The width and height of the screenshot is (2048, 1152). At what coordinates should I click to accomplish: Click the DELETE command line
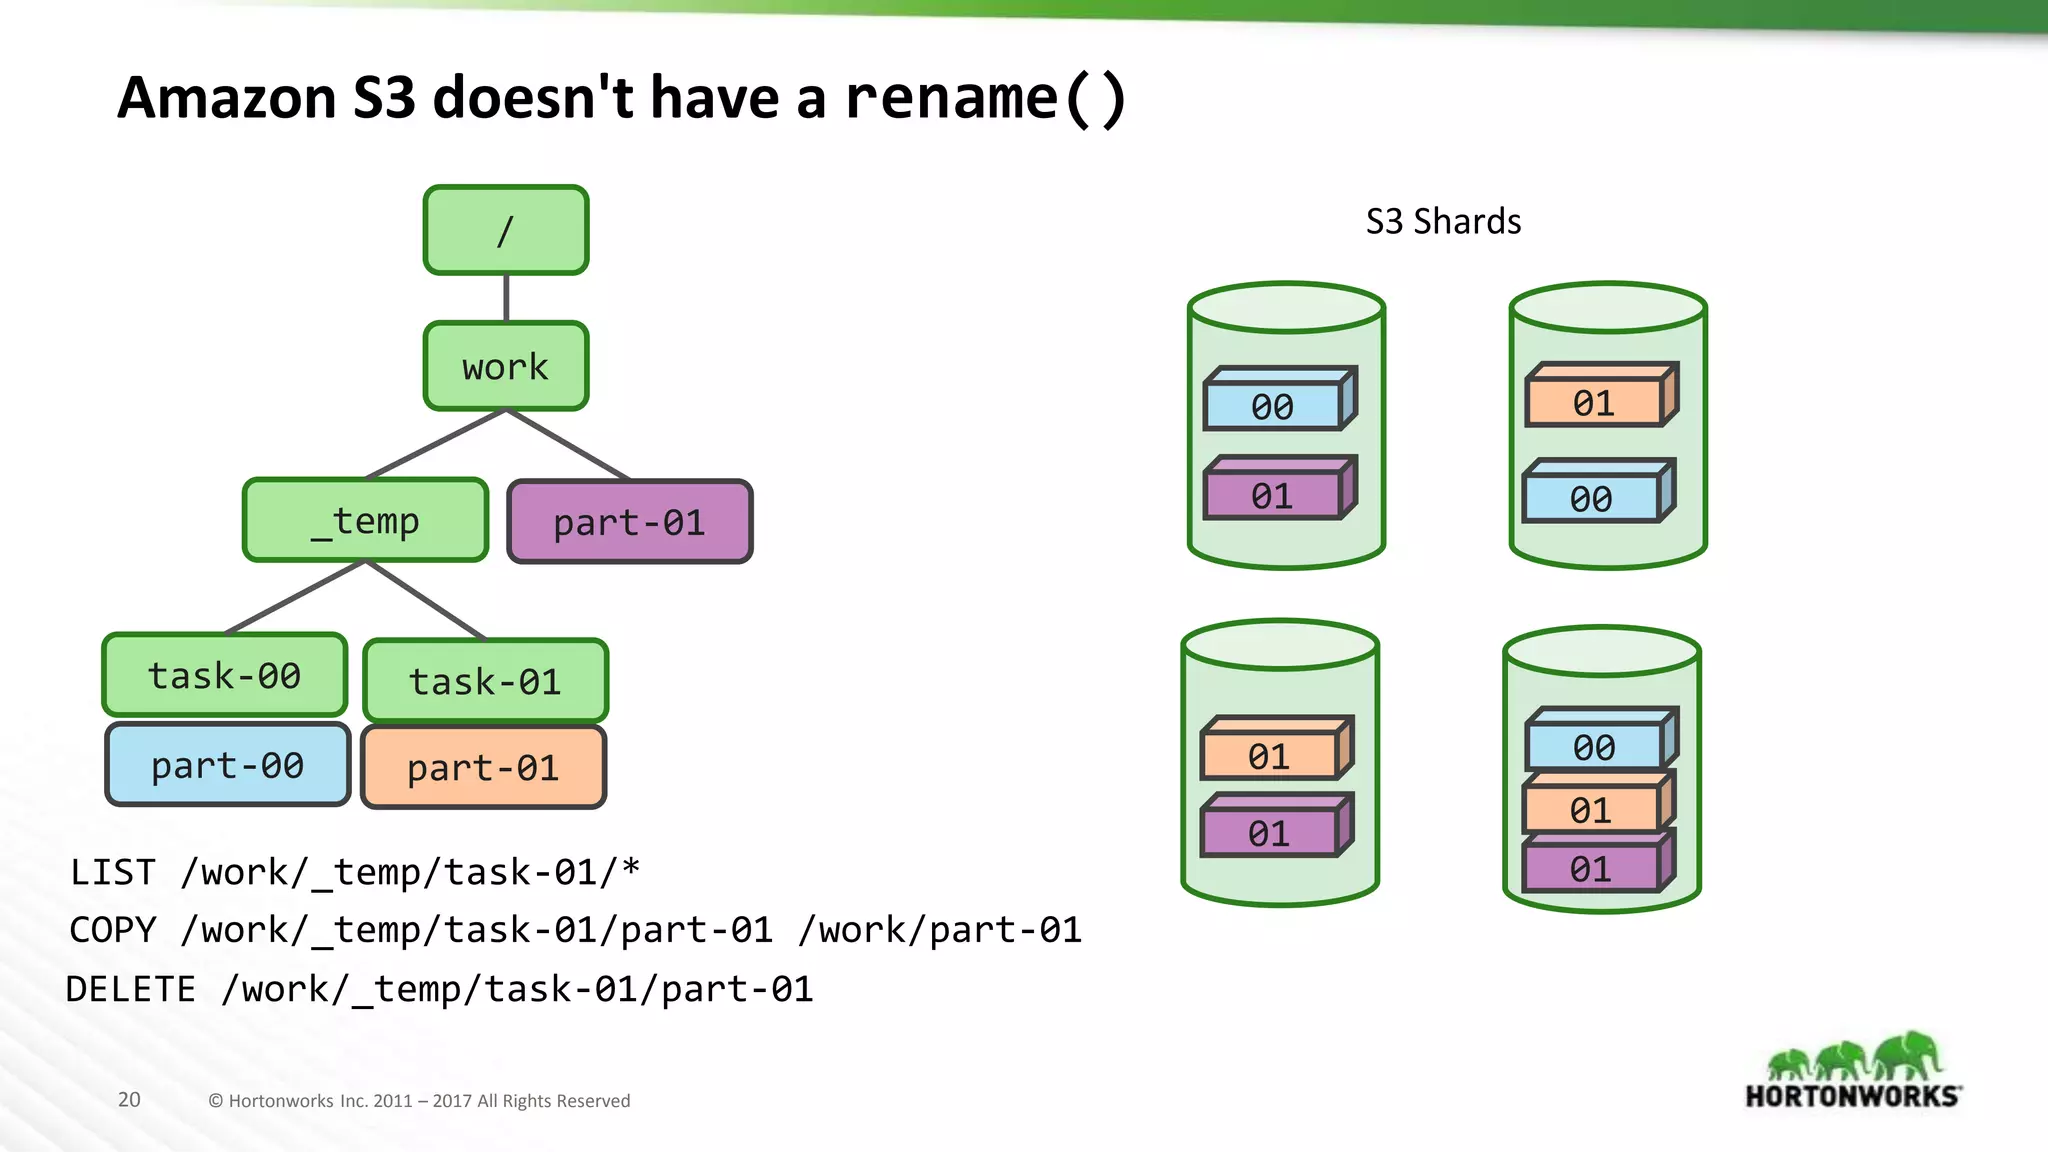click(x=440, y=989)
